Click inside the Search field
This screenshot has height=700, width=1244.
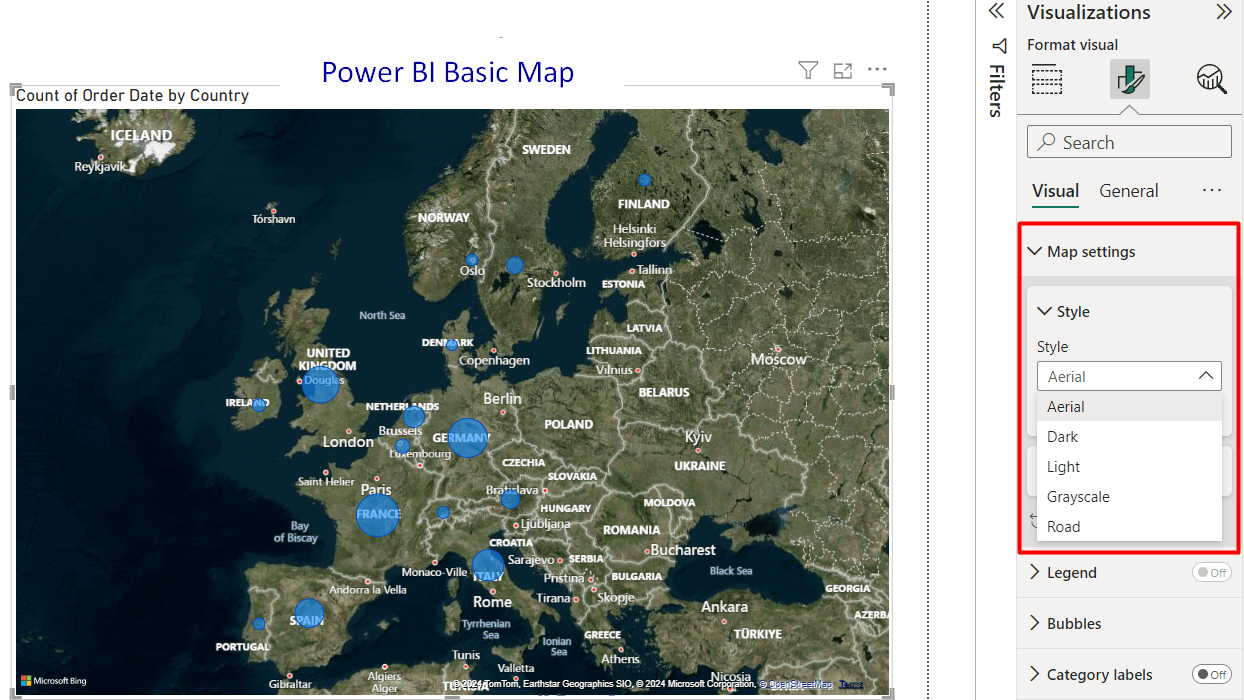click(x=1128, y=141)
